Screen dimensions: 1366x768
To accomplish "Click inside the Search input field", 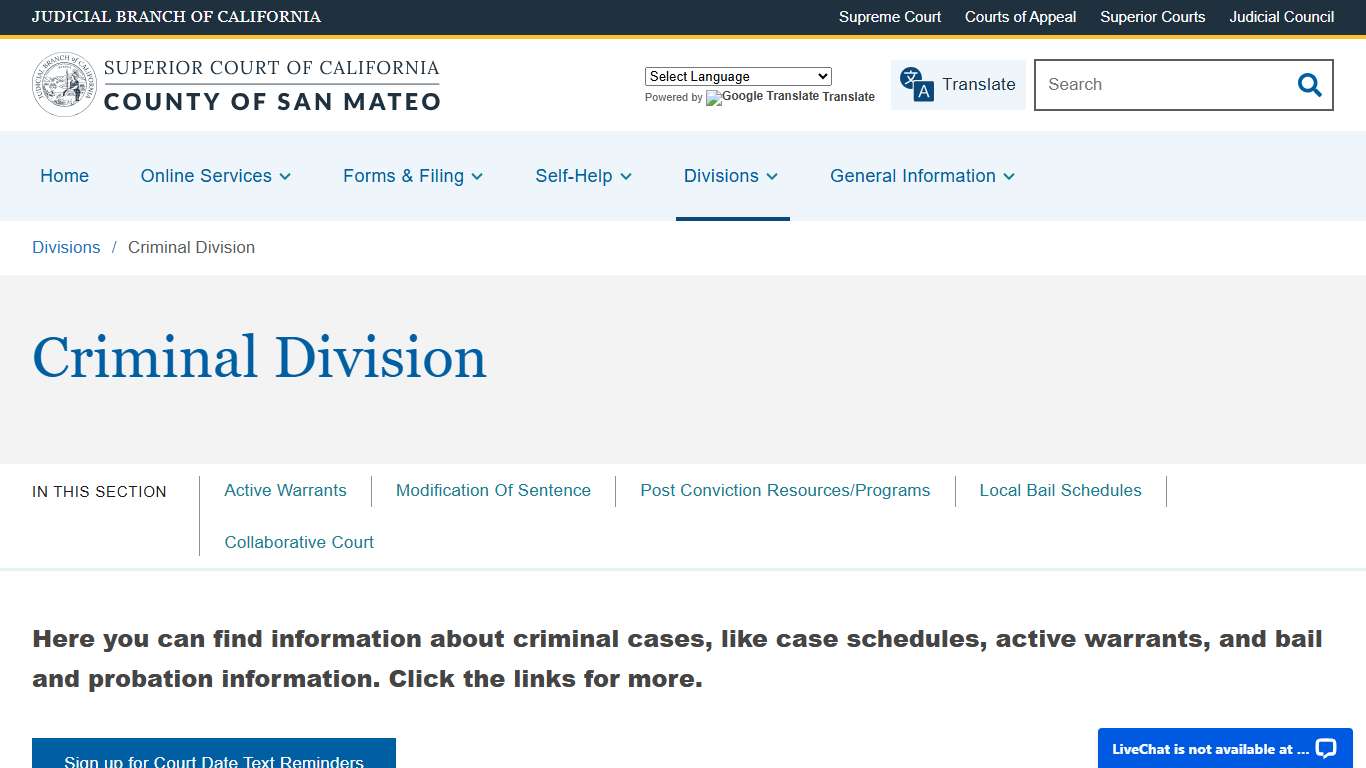I will click(1160, 85).
